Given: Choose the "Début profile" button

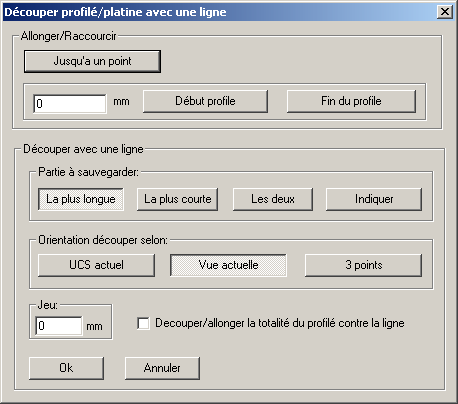Looking at the screenshot, I should pyautogui.click(x=205, y=101).
